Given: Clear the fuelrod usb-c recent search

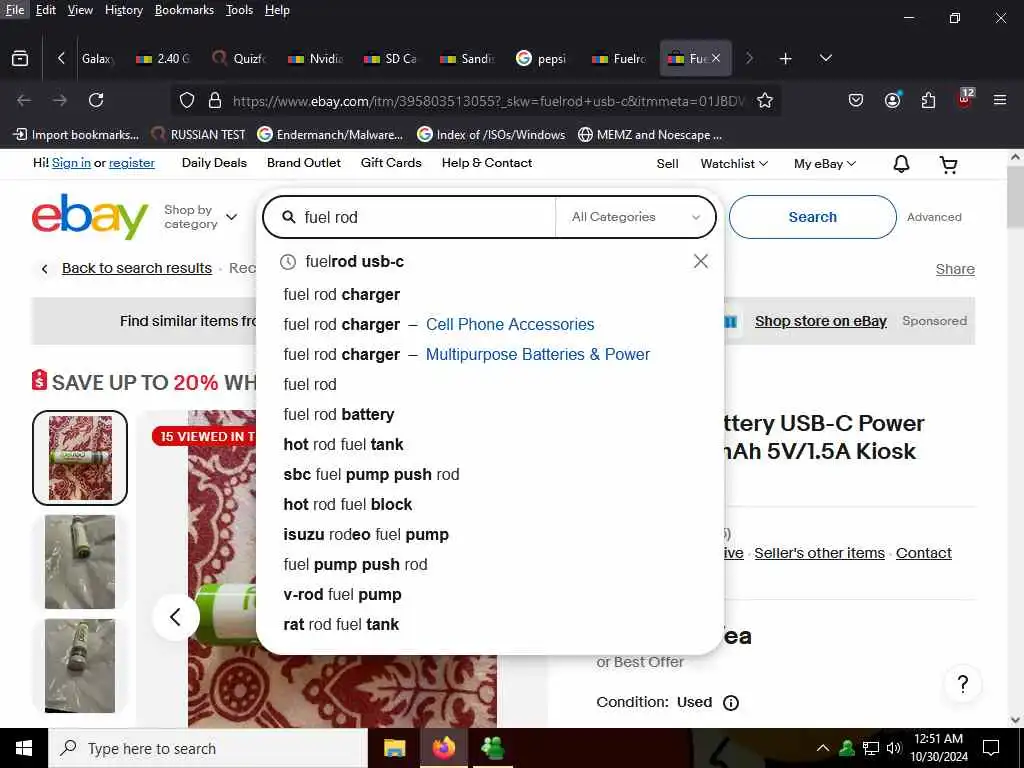Looking at the screenshot, I should pyautogui.click(x=701, y=261).
